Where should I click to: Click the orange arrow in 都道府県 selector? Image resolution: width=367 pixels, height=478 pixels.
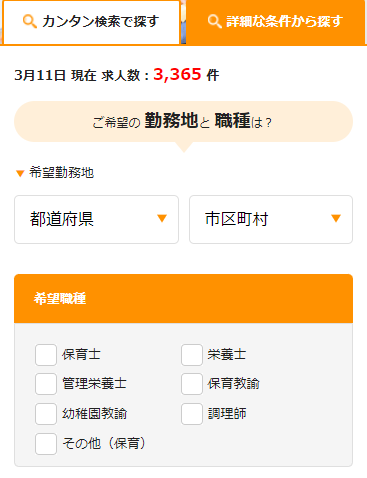[162, 218]
